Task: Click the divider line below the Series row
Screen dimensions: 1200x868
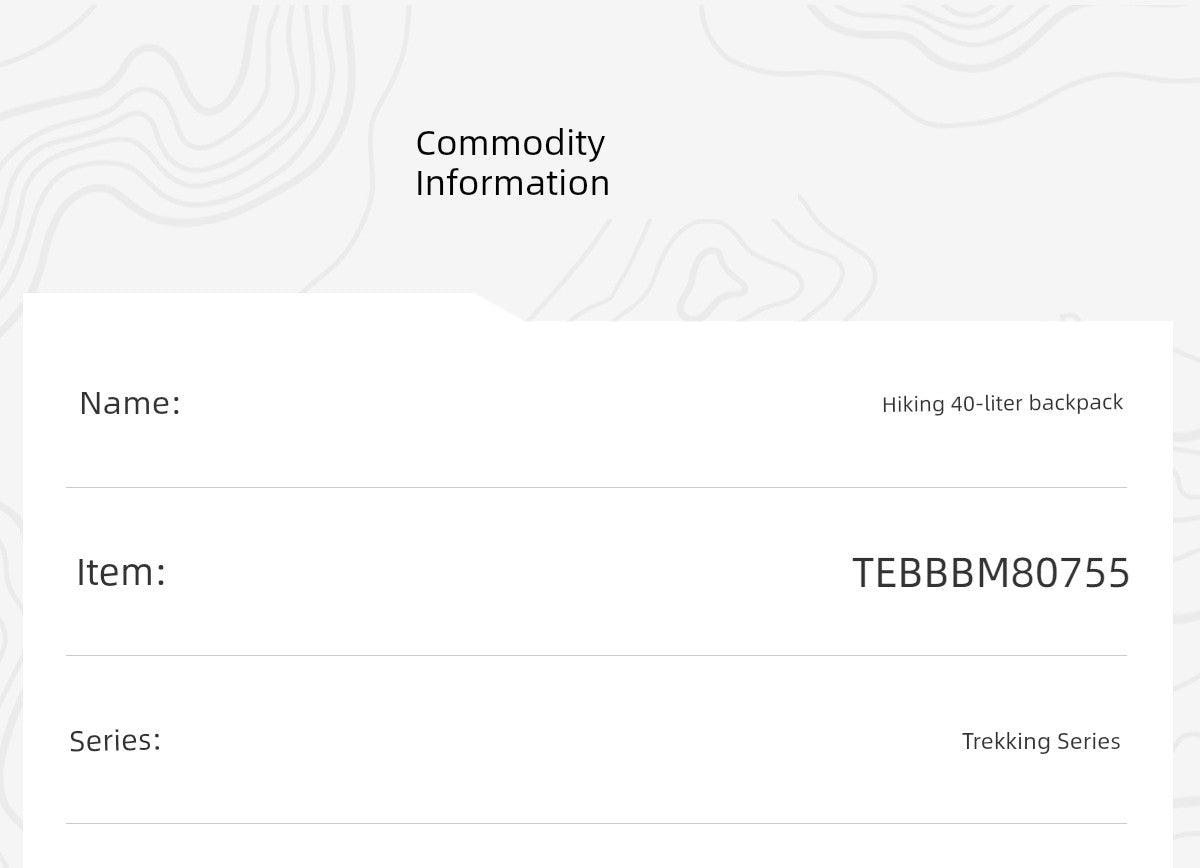Action: (596, 824)
